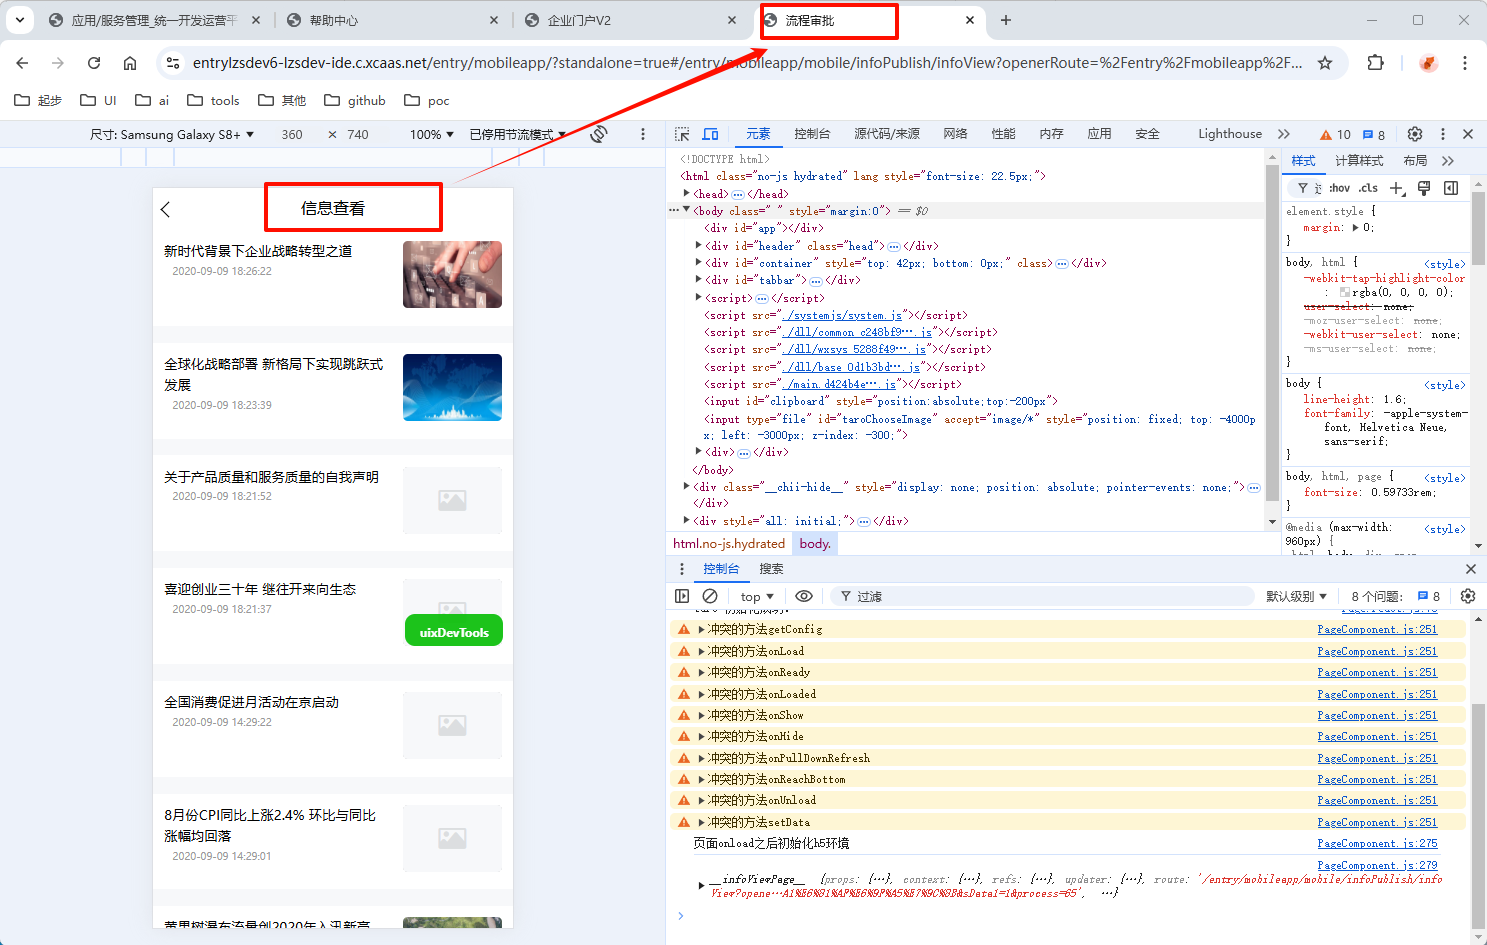Viewport: 1487px width, 945px height.
Task: Switch to the 搜索 drawer tab
Action: tap(771, 569)
